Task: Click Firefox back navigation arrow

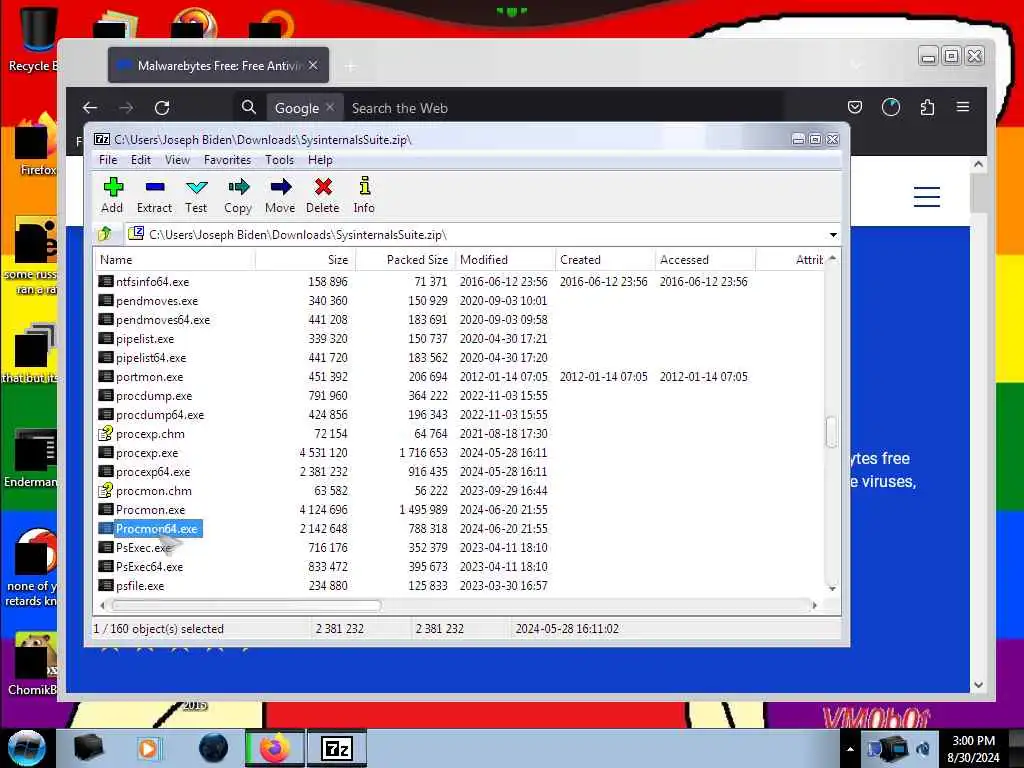Action: pos(90,108)
